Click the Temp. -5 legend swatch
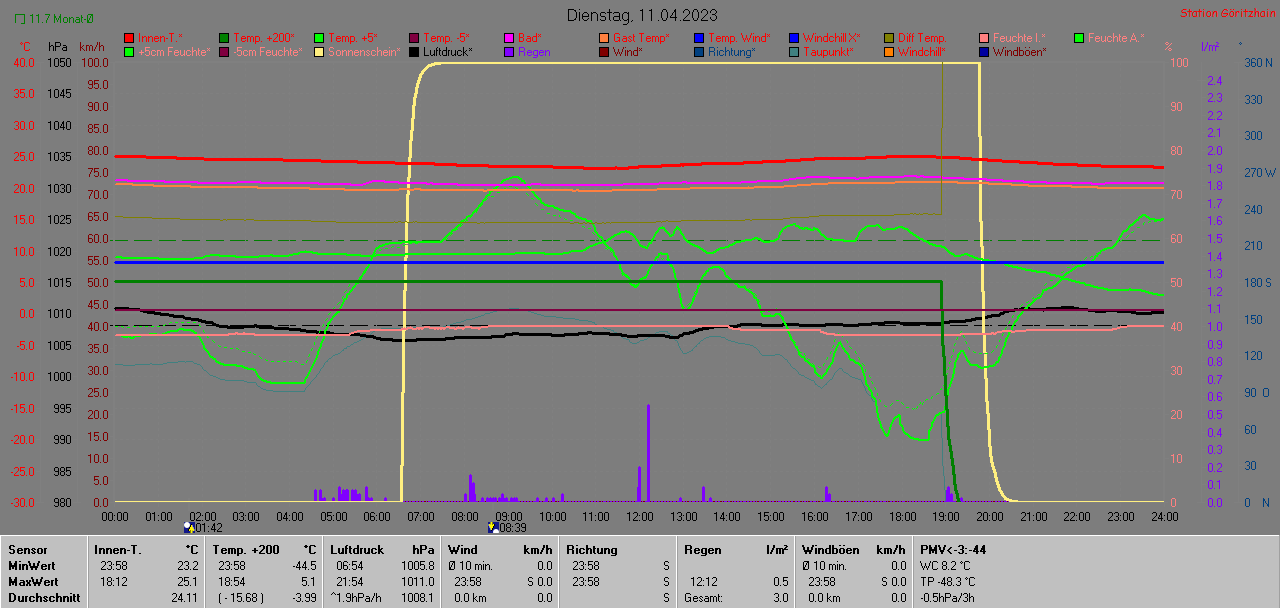Image resolution: width=1280 pixels, height=608 pixels. (x=414, y=38)
